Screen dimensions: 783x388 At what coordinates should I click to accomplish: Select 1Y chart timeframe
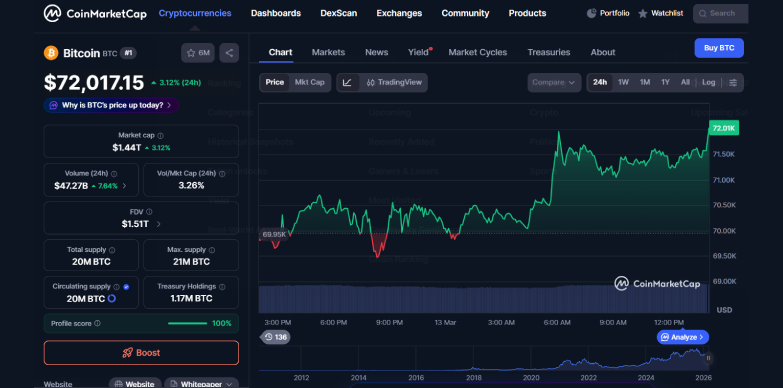tap(665, 82)
